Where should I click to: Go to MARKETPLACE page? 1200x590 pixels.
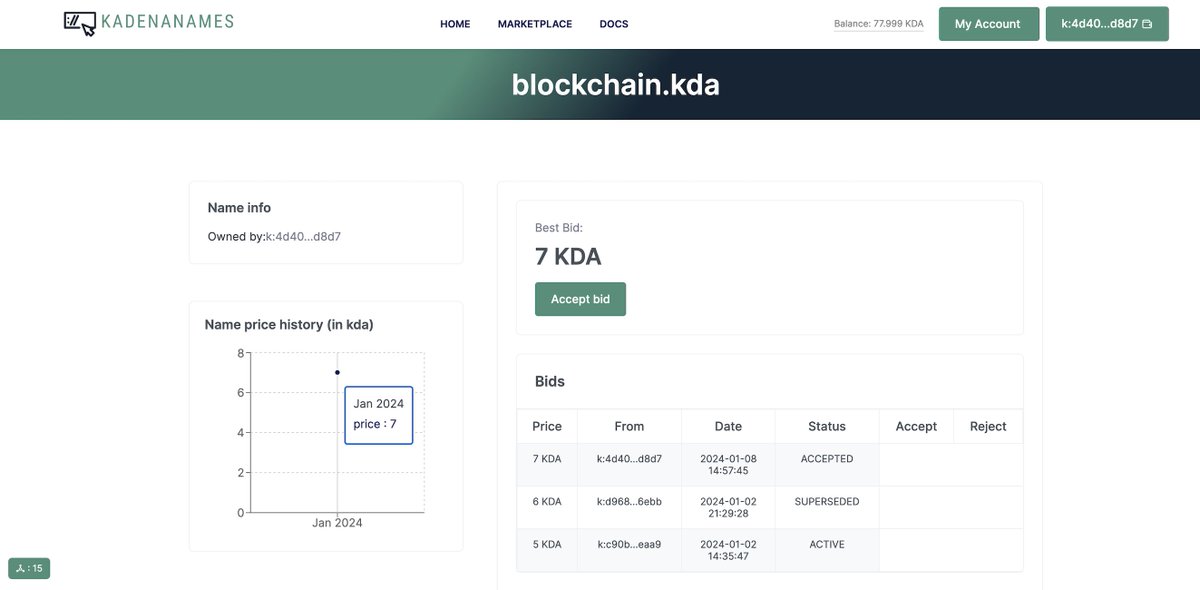coord(535,24)
